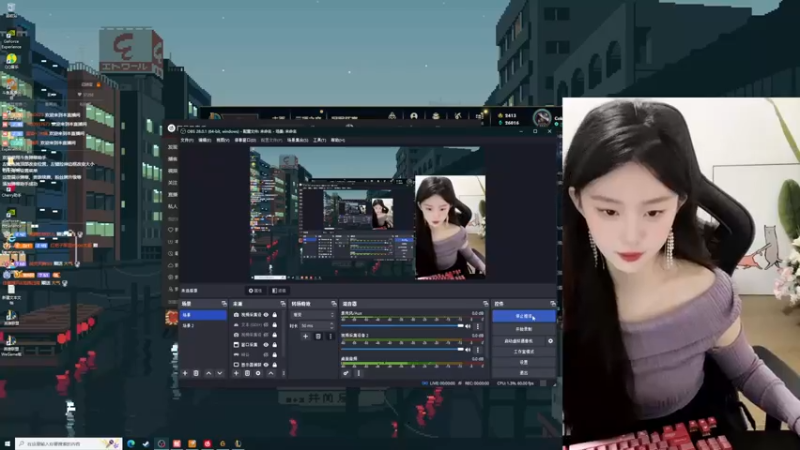Add a new source with plus icon

point(236,373)
